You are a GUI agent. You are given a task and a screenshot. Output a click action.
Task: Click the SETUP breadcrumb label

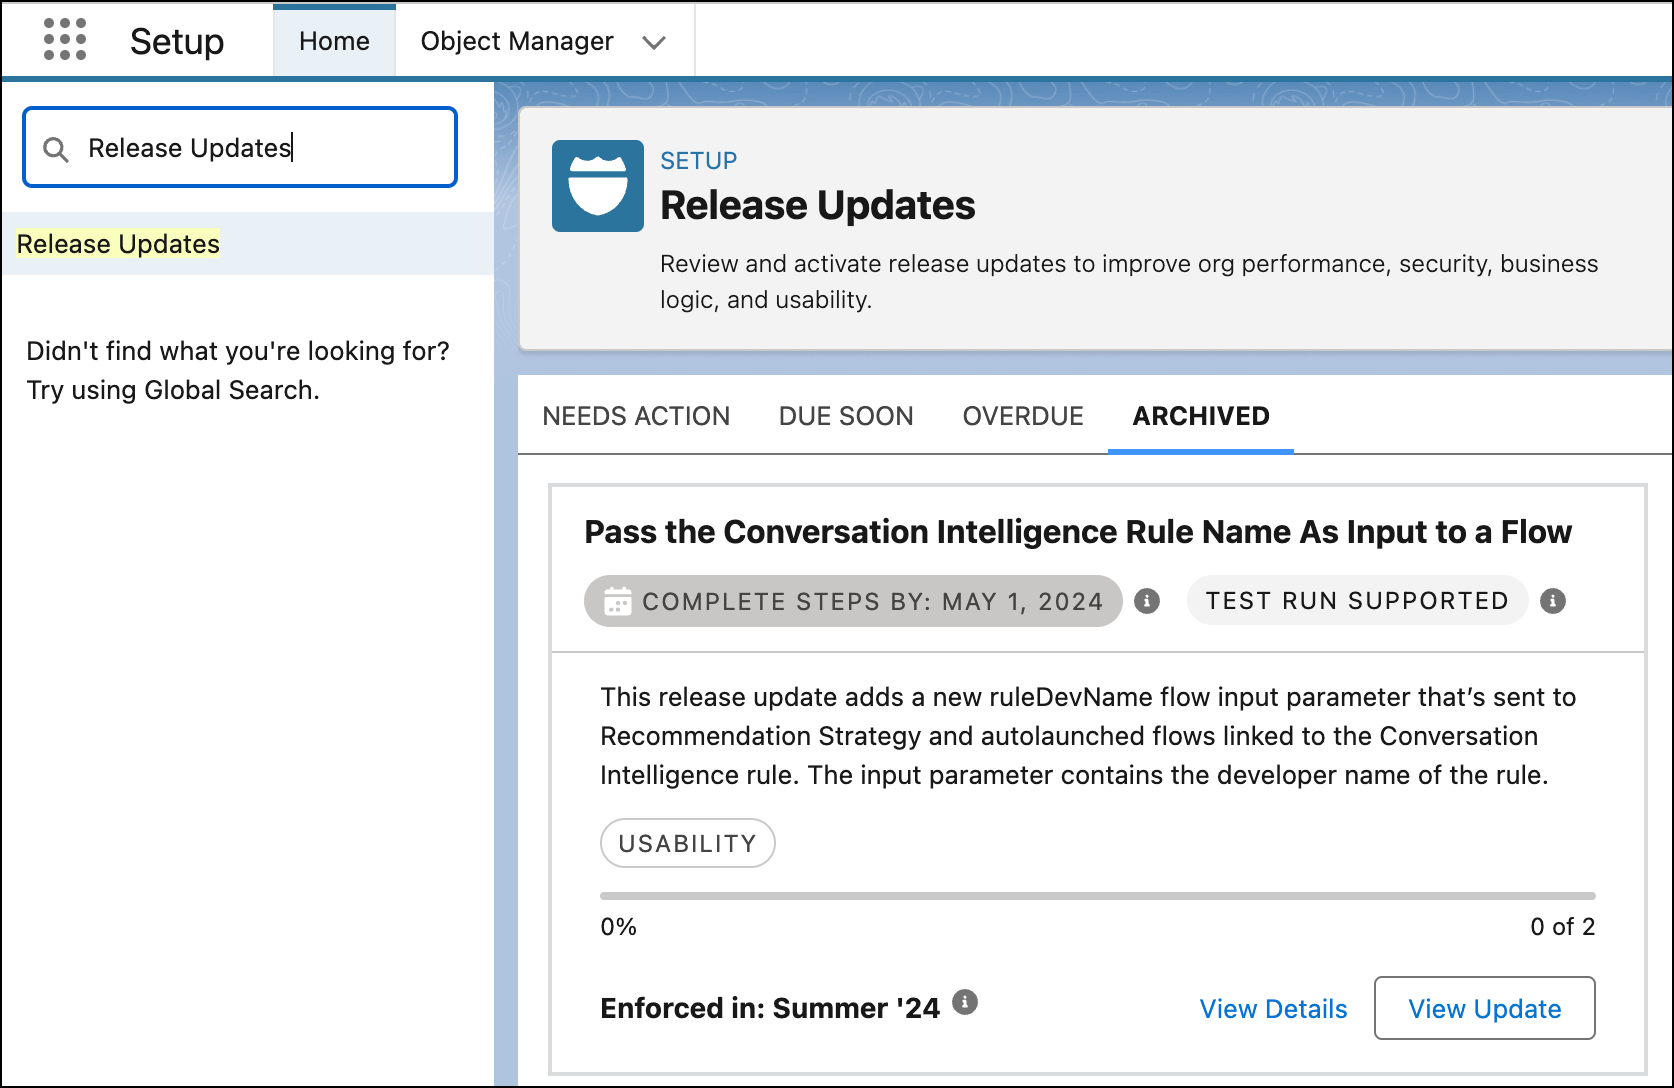point(699,161)
